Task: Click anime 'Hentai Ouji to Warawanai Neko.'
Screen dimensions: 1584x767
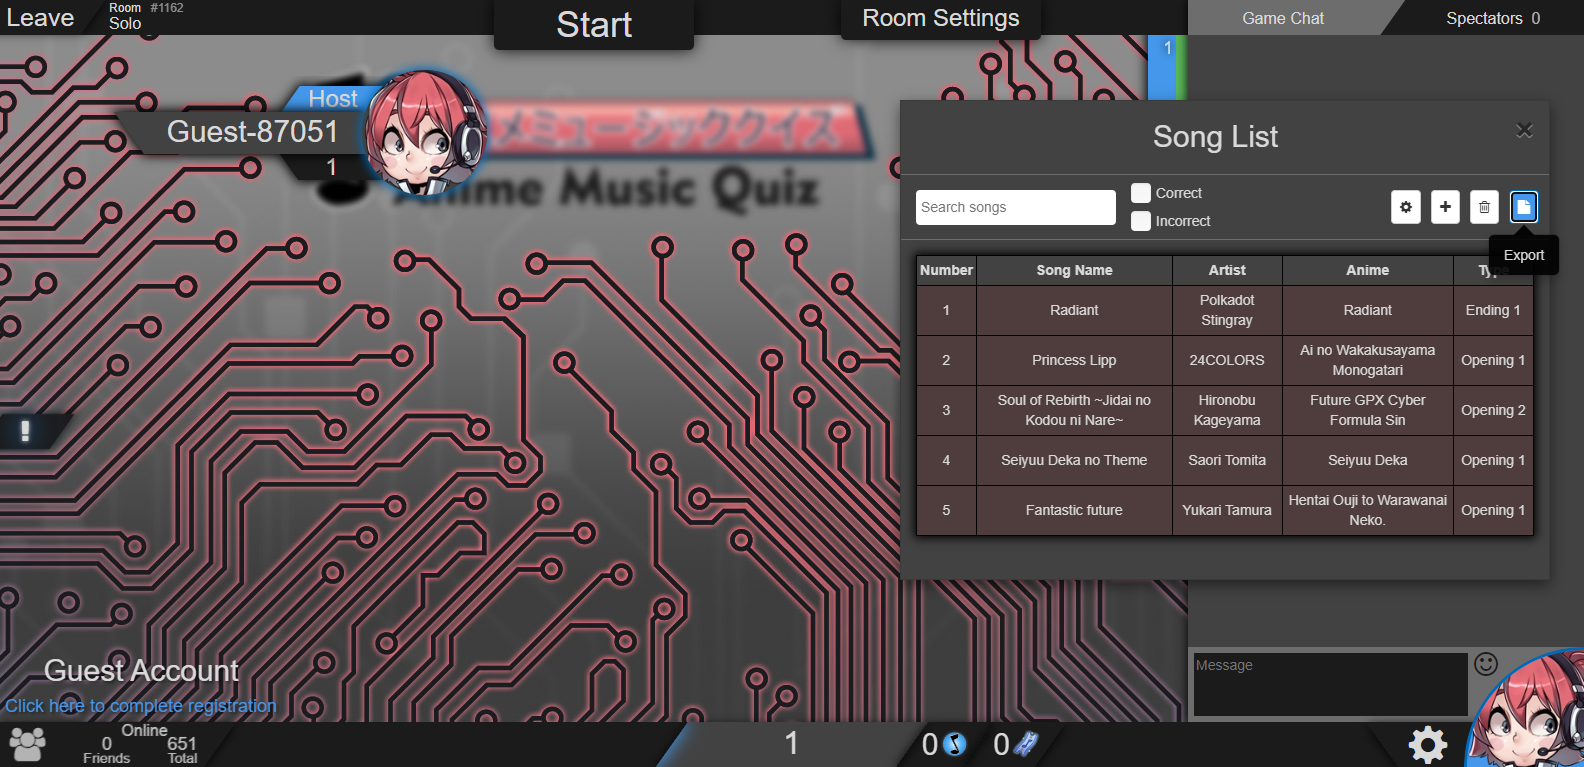Action: (x=1367, y=510)
